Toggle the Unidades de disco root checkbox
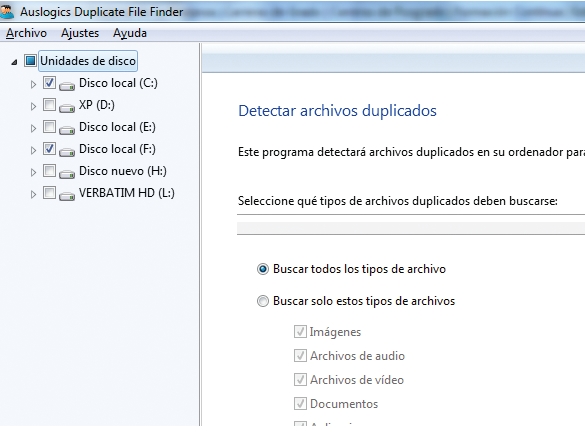The image size is (585, 433). click(x=30, y=60)
